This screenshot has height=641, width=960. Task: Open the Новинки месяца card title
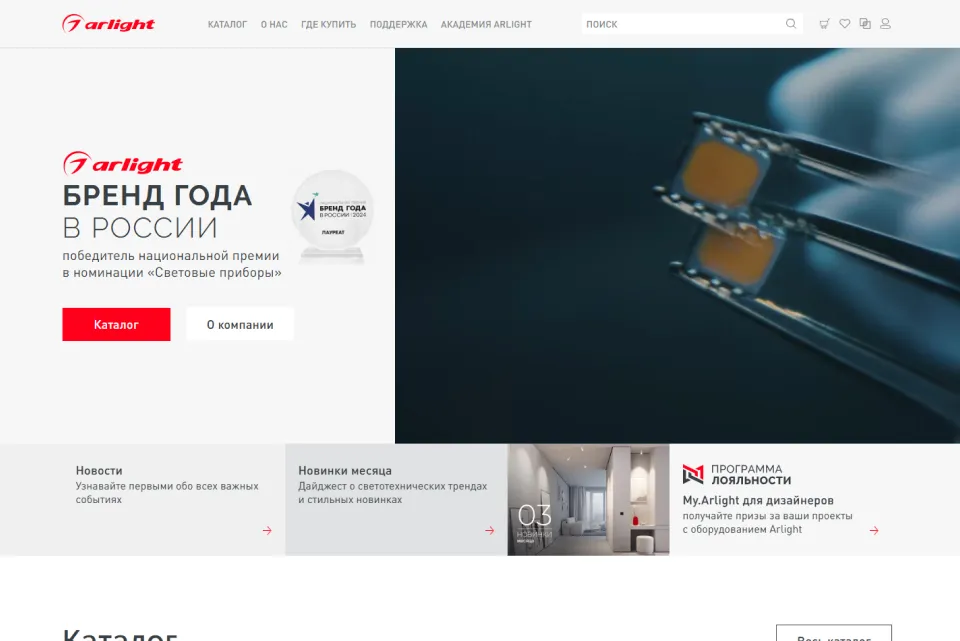coord(345,471)
